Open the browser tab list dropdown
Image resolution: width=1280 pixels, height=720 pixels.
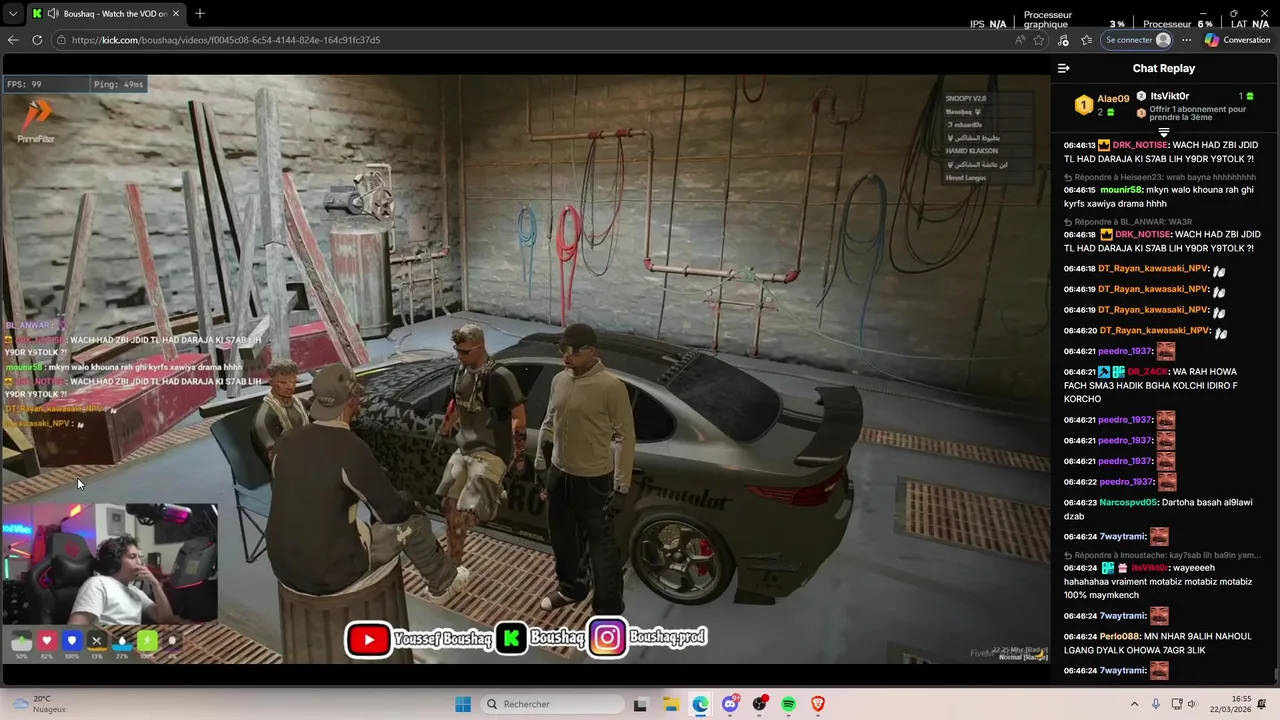pos(13,14)
